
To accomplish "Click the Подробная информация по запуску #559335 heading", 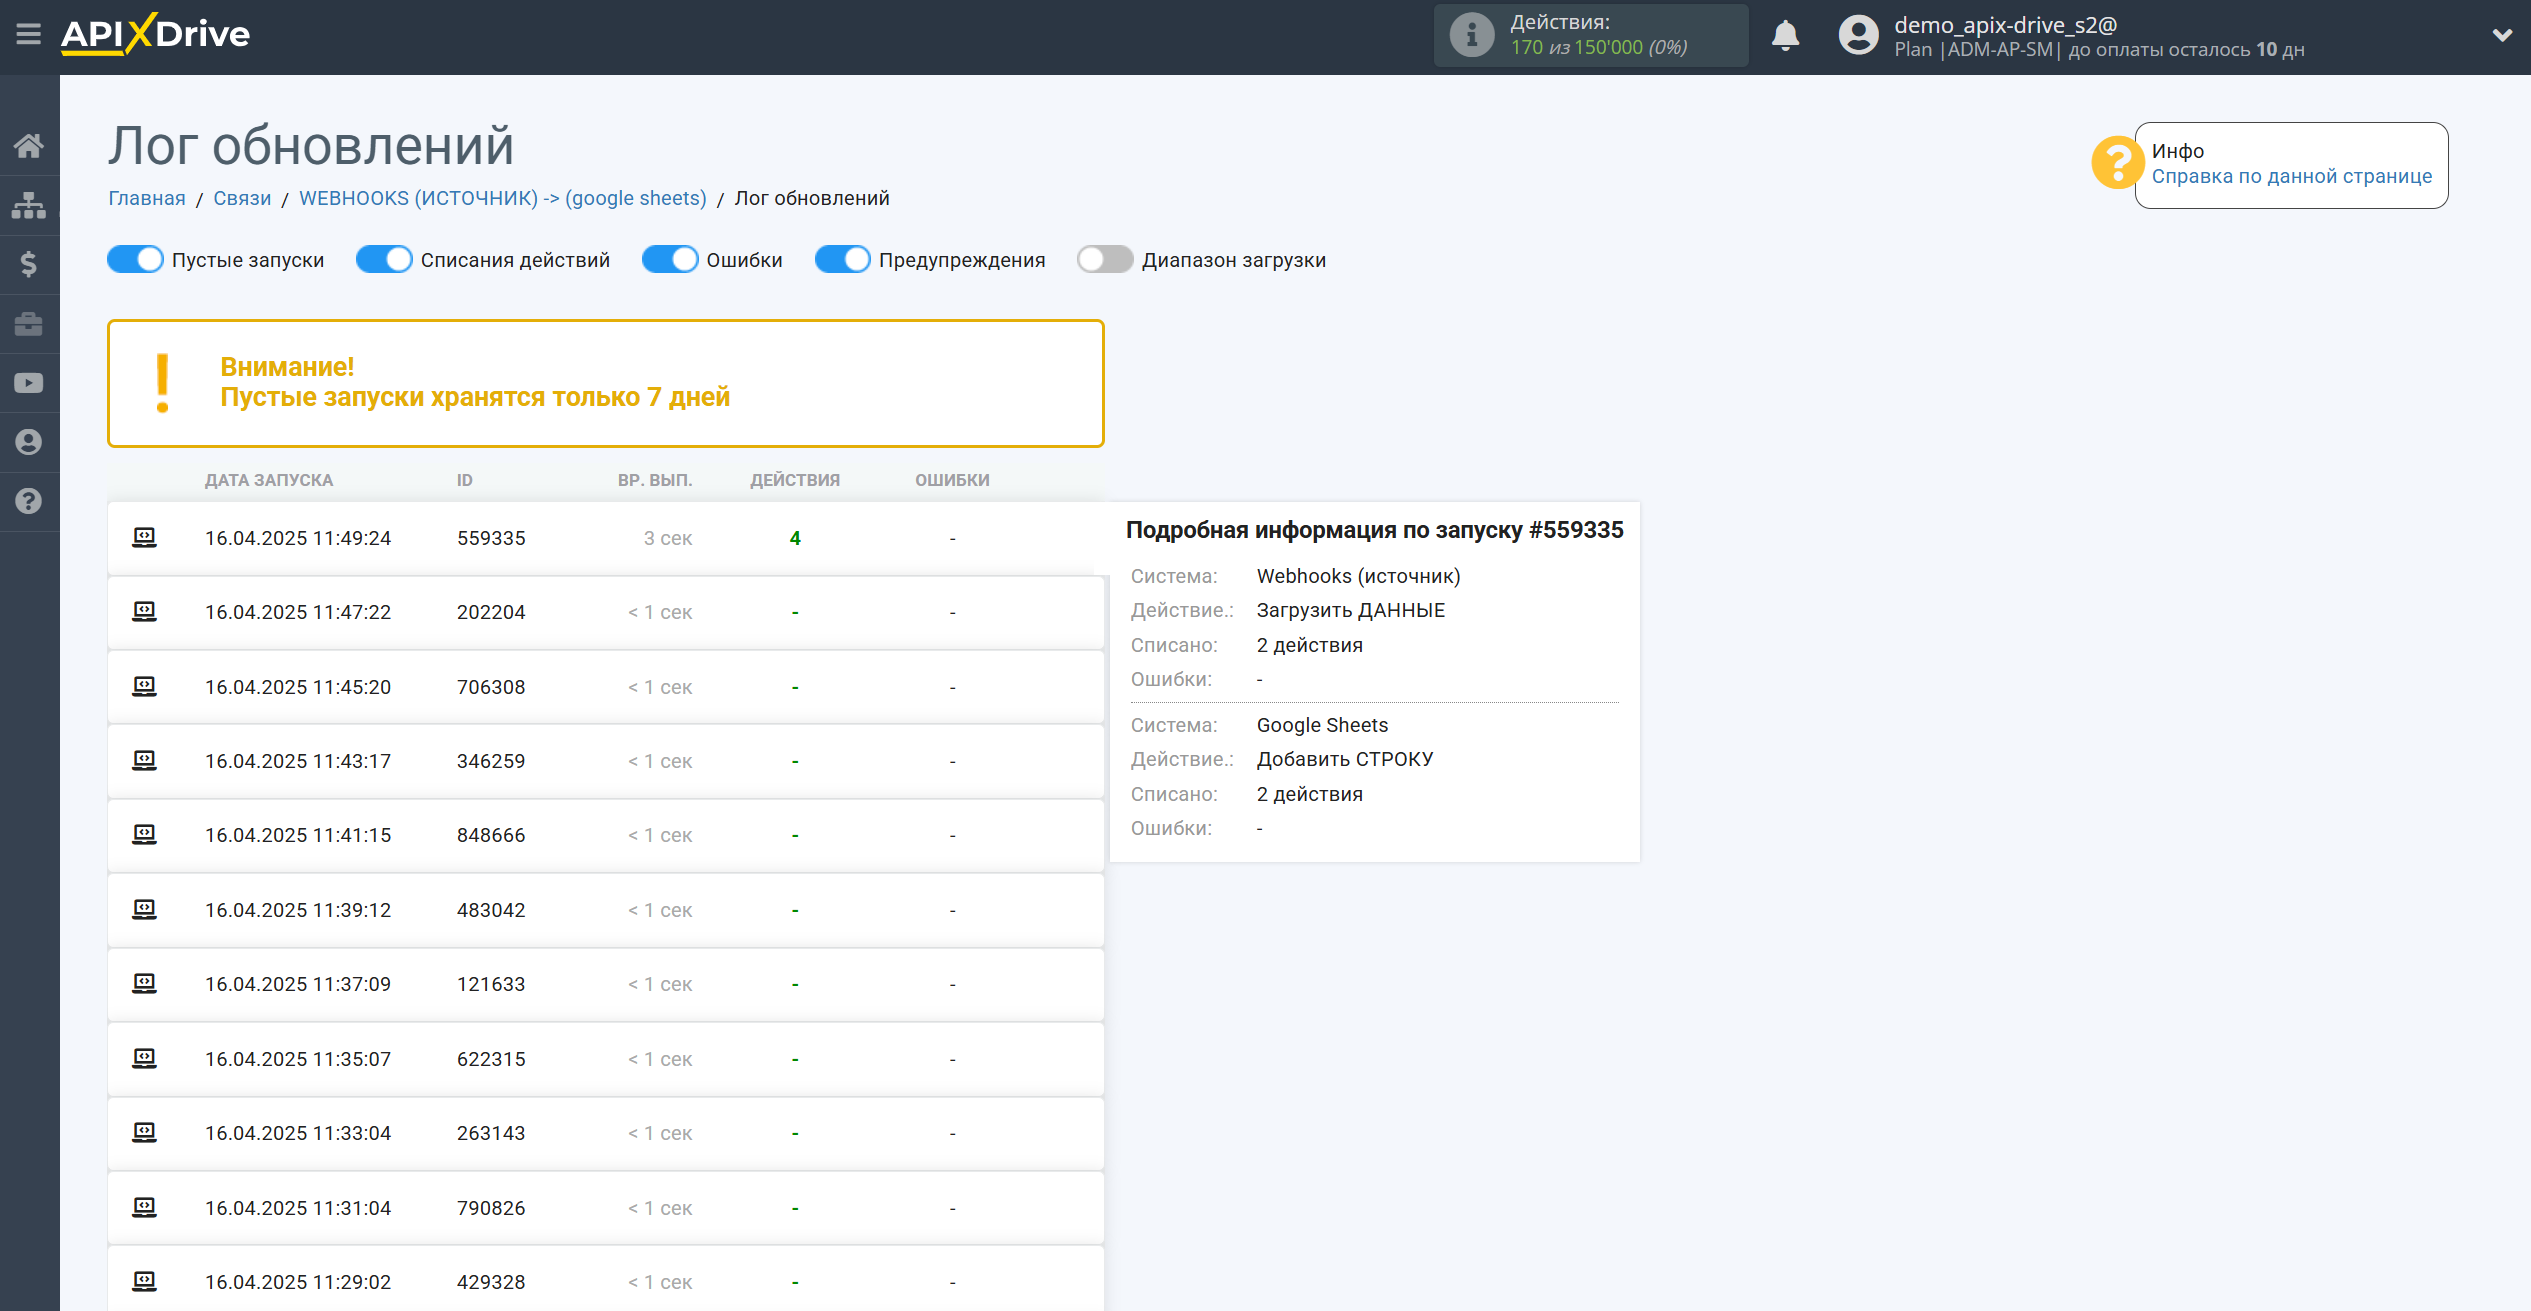I will (1374, 530).
